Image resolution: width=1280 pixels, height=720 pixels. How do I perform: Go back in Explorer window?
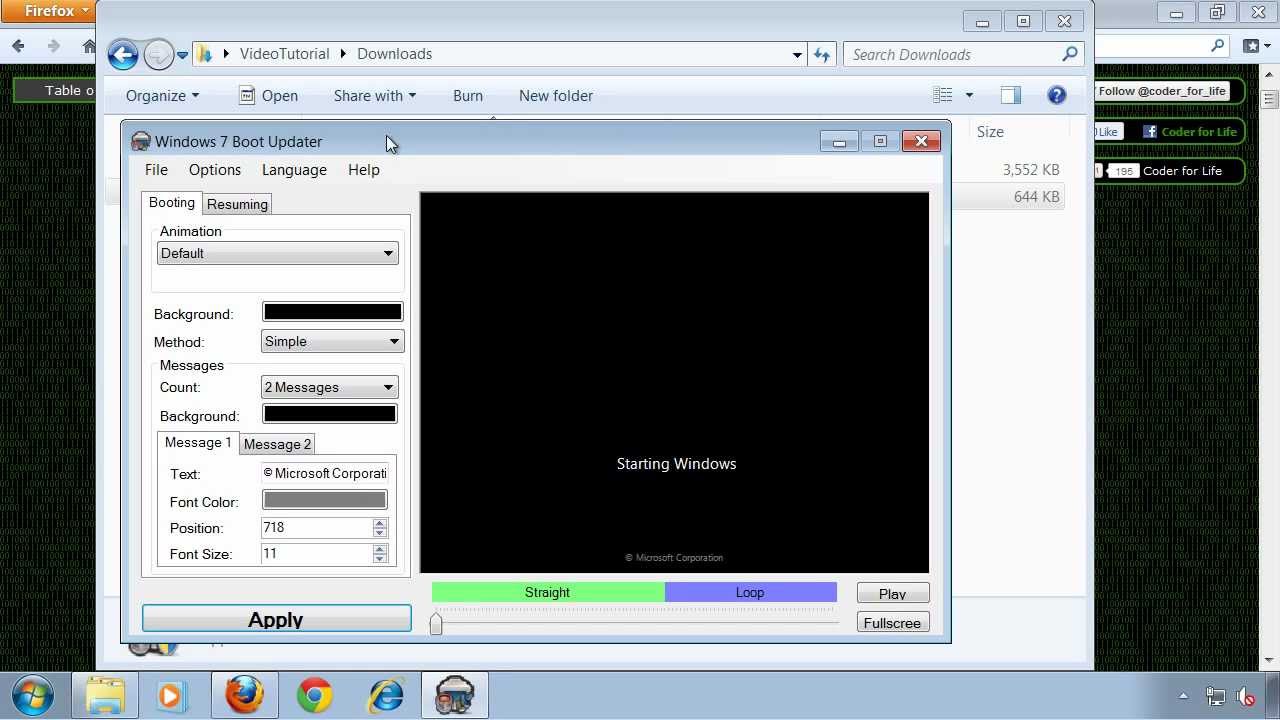pos(123,54)
